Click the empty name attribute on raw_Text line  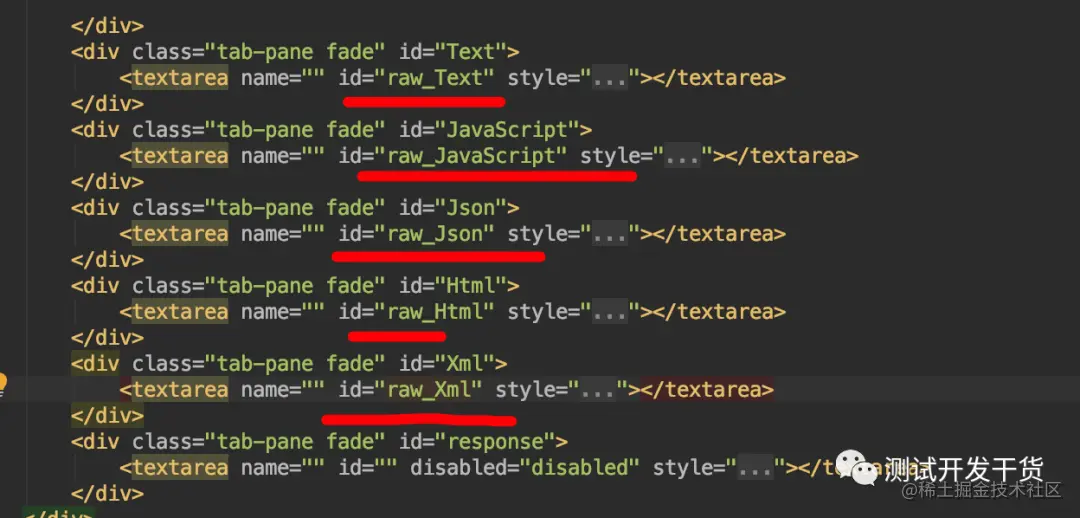click(283, 79)
